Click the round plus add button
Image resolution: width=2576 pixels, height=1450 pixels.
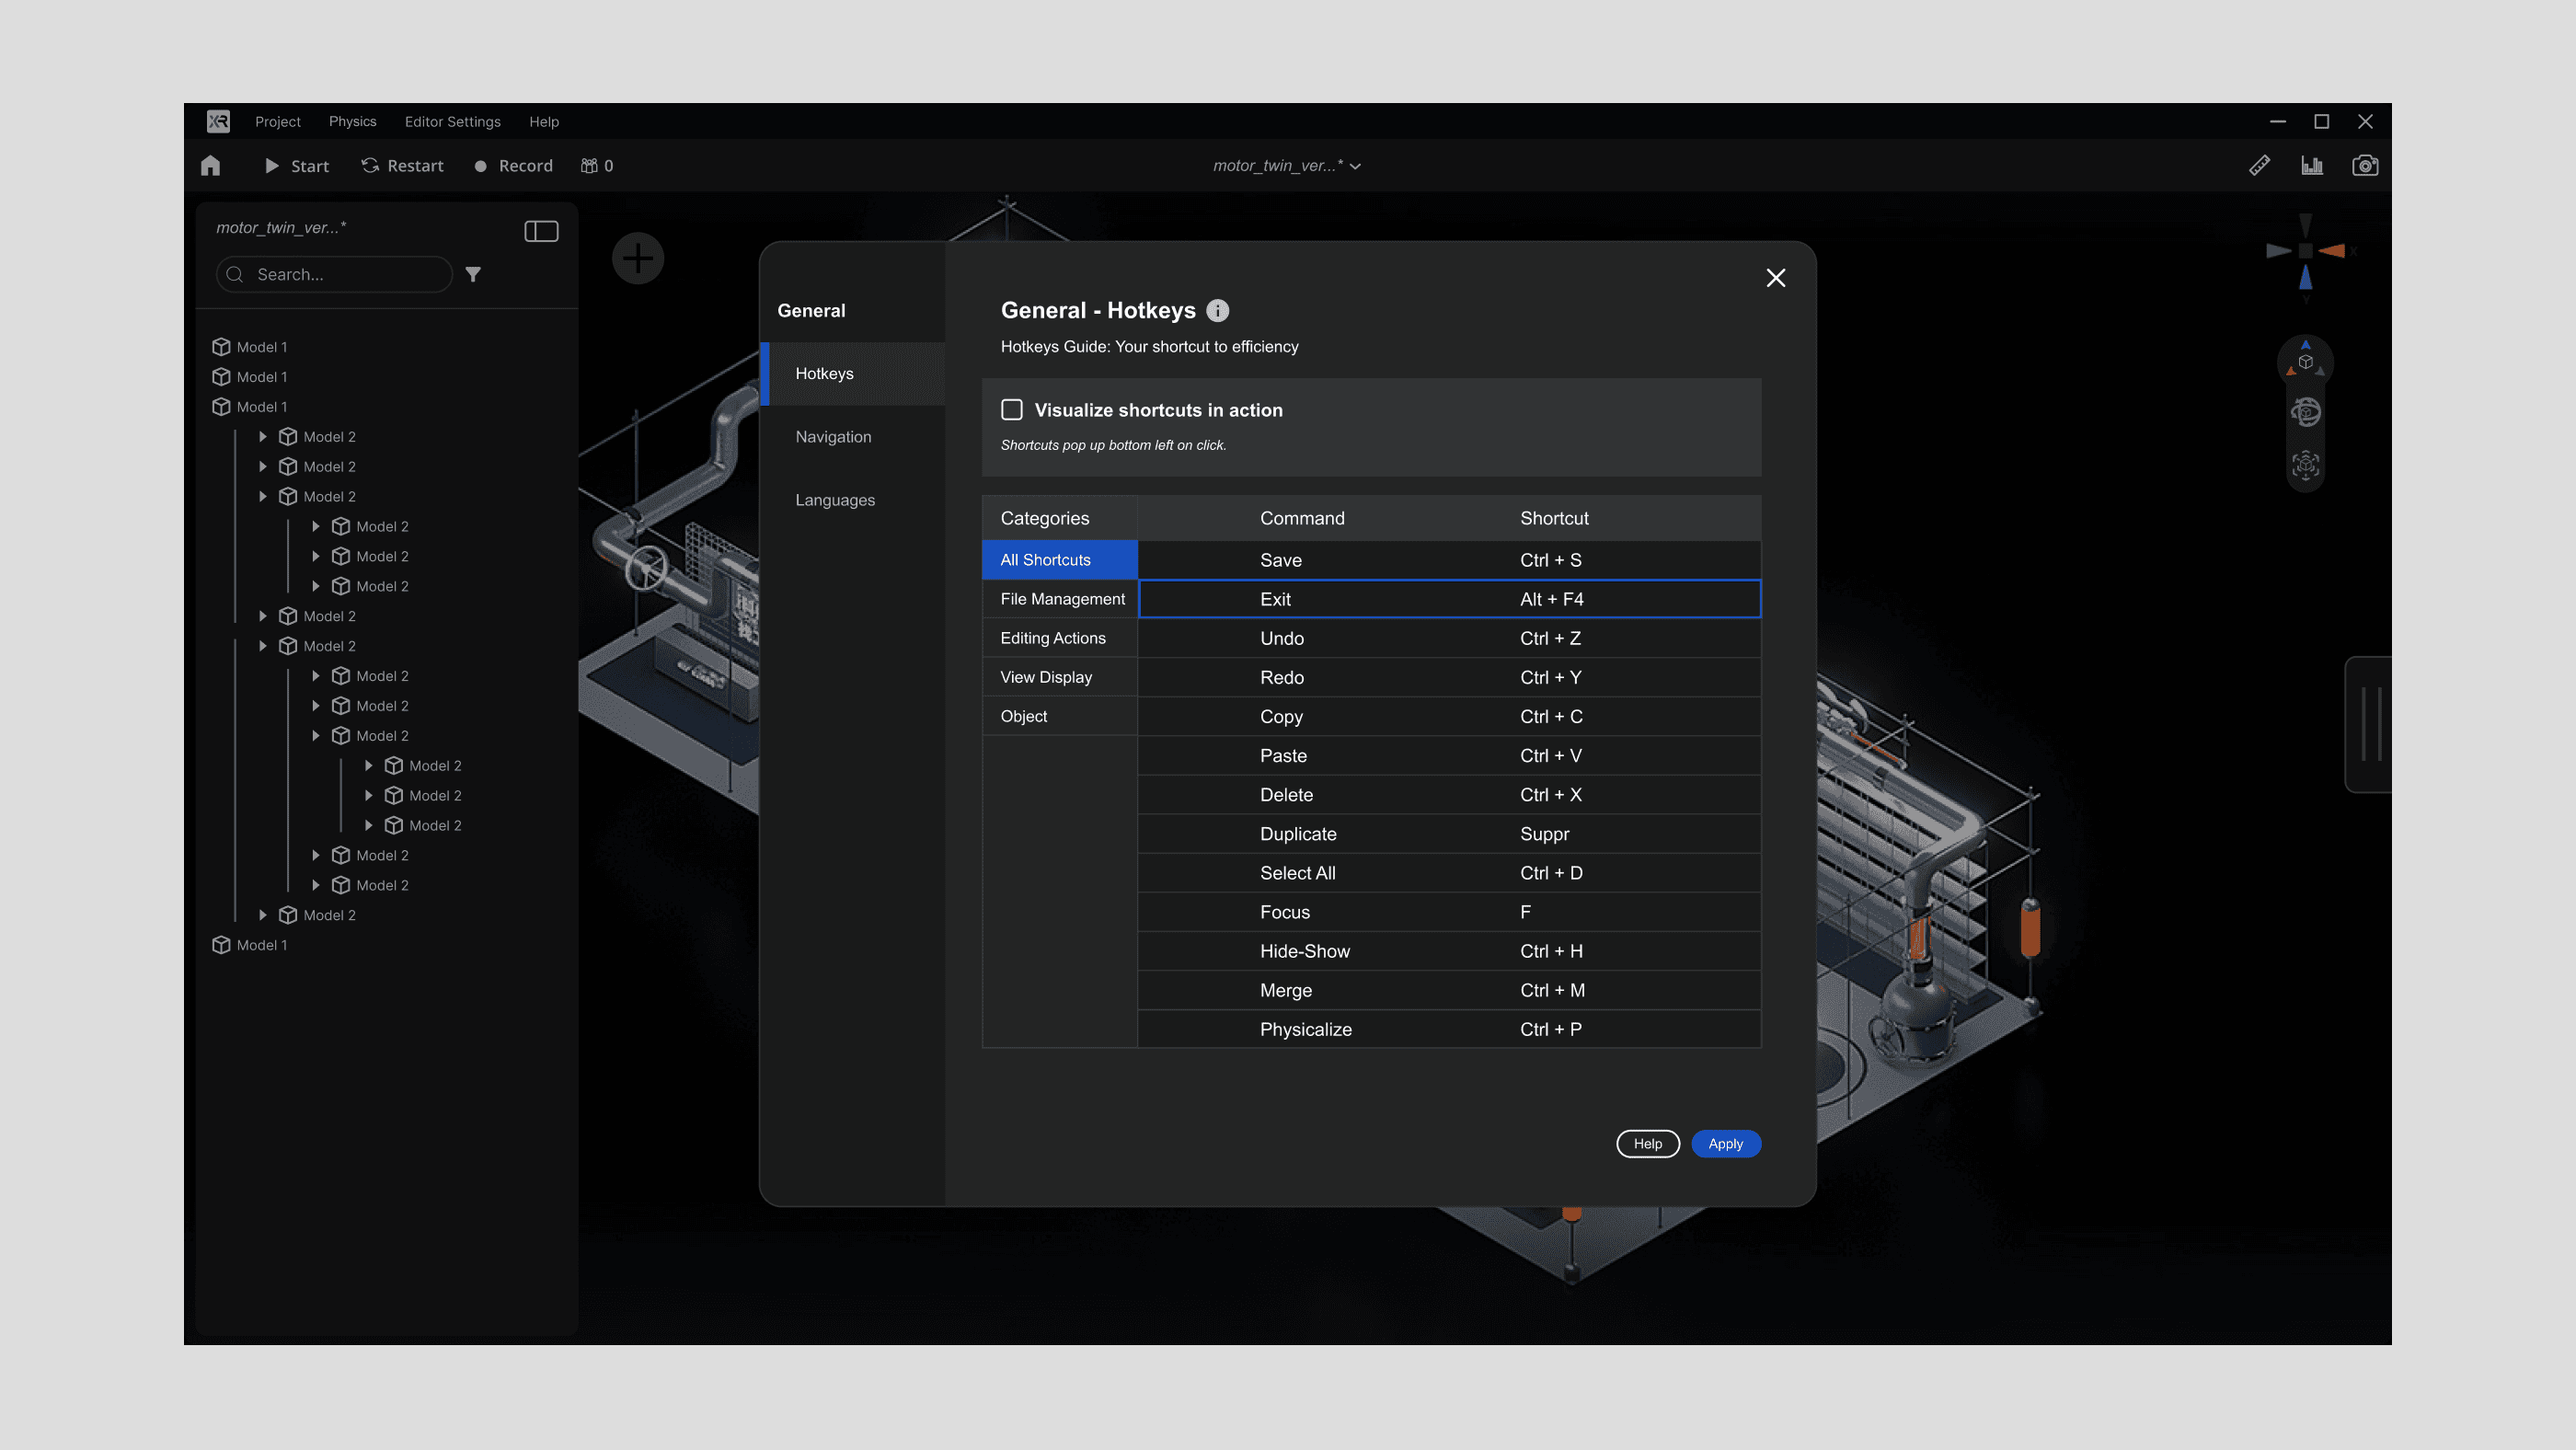tap(638, 259)
